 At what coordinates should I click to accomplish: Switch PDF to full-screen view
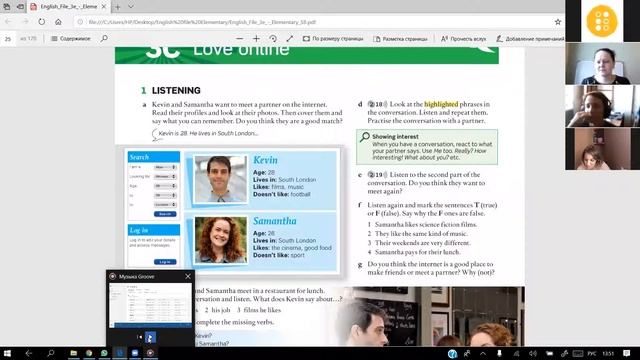coord(290,38)
